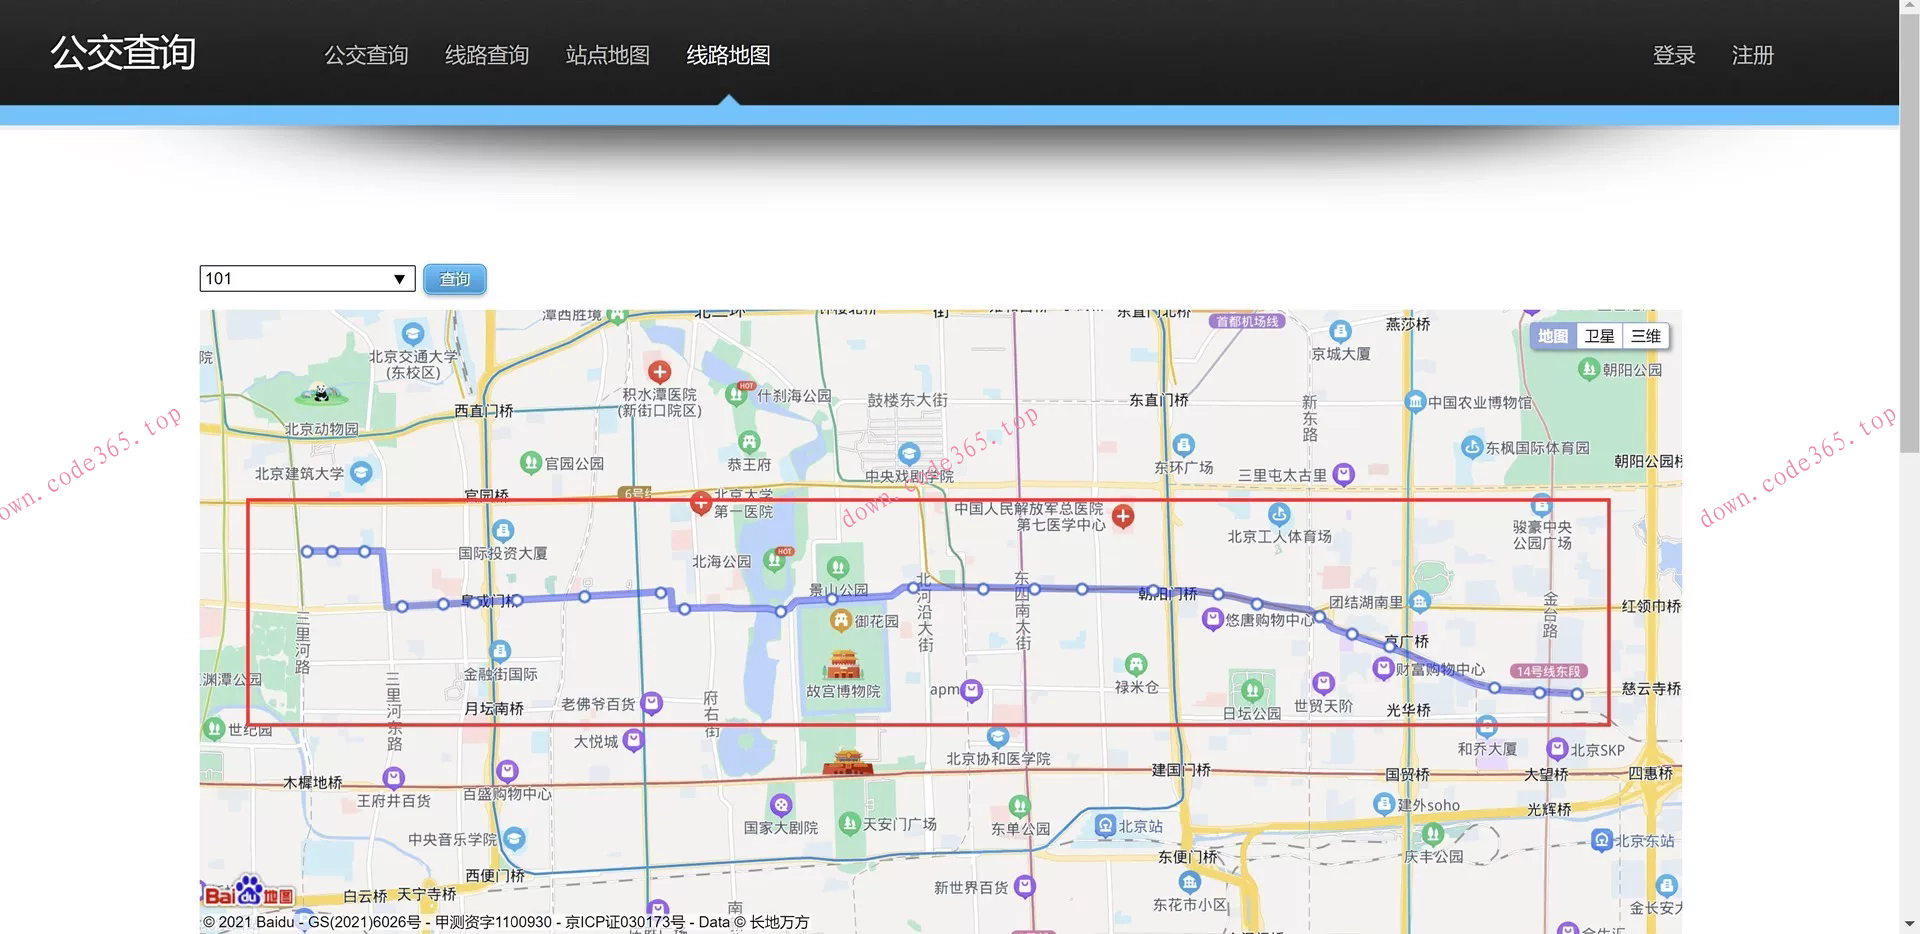1920x934 pixels.
Task: Click the 建外soho building icon
Action: 1384,804
